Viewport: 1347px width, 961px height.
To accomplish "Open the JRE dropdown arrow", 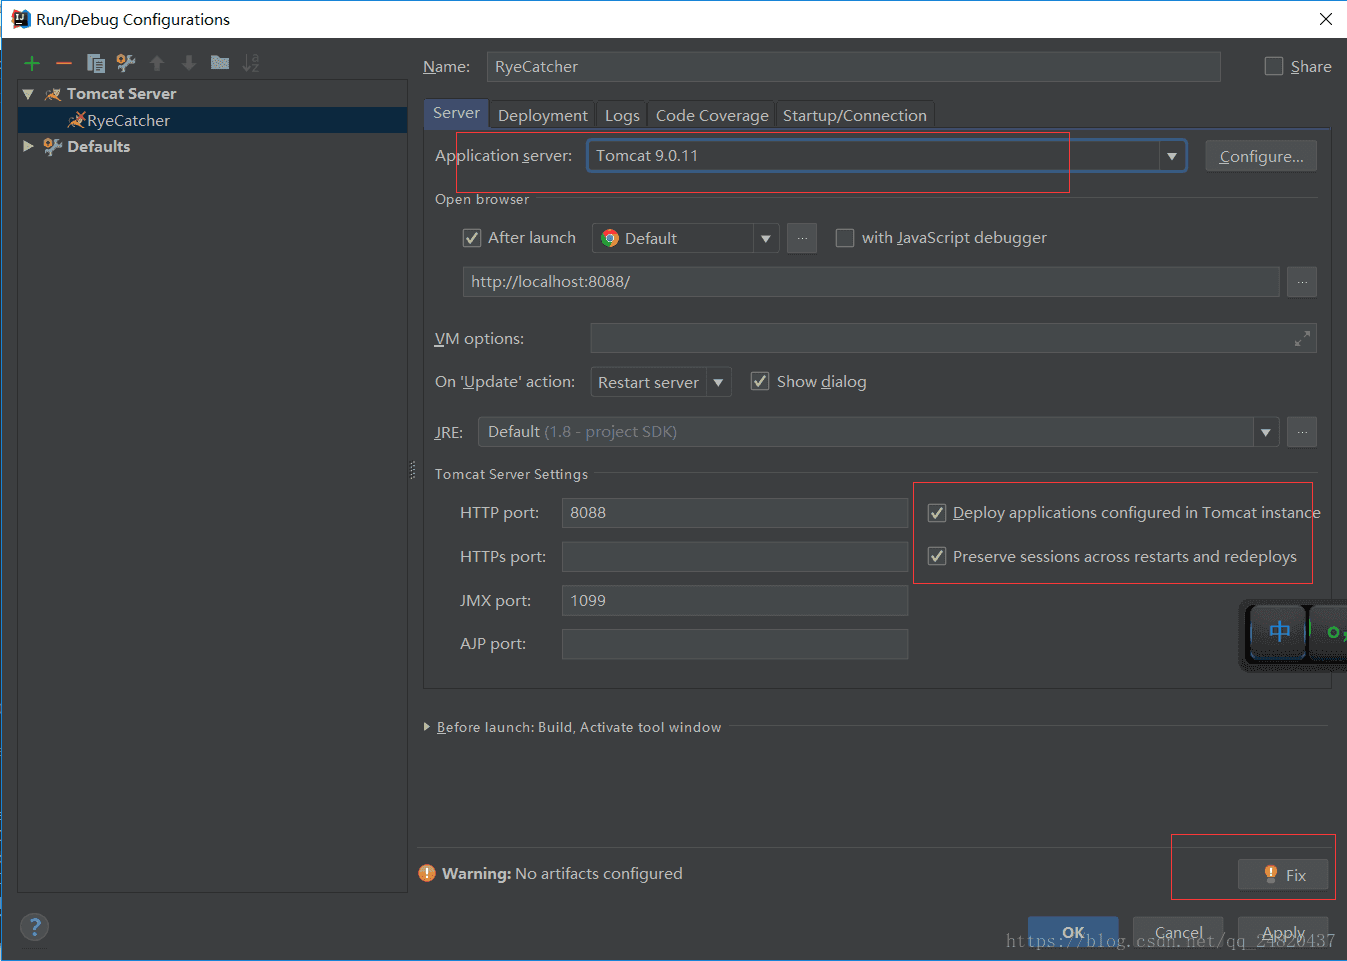I will point(1266,432).
